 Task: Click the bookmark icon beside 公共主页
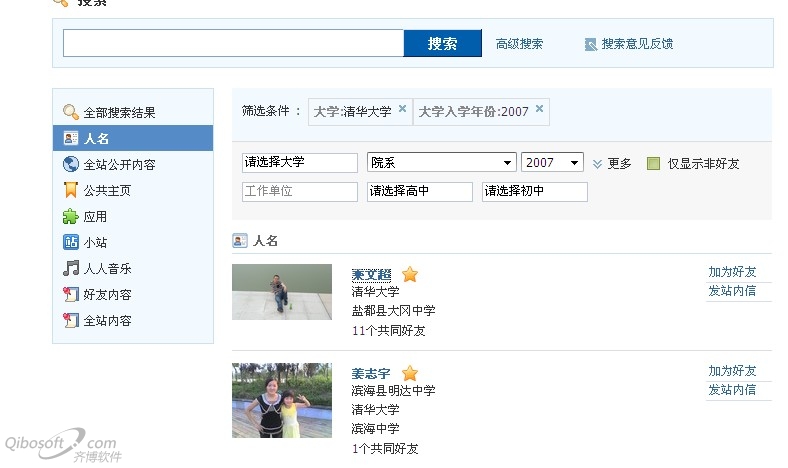[x=70, y=190]
